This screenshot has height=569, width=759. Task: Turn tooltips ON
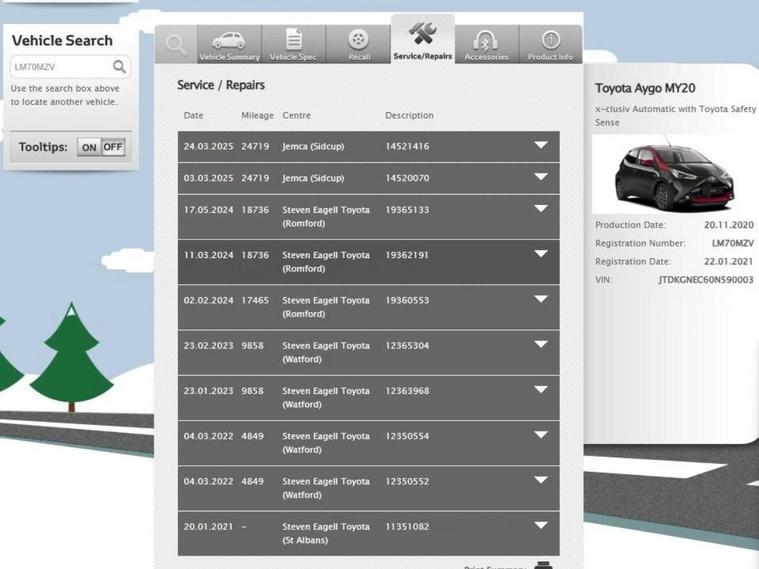89,147
